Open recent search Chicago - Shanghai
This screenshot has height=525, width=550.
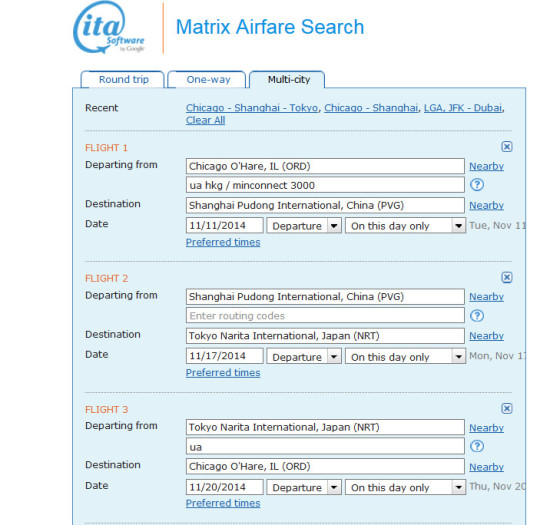371,108
